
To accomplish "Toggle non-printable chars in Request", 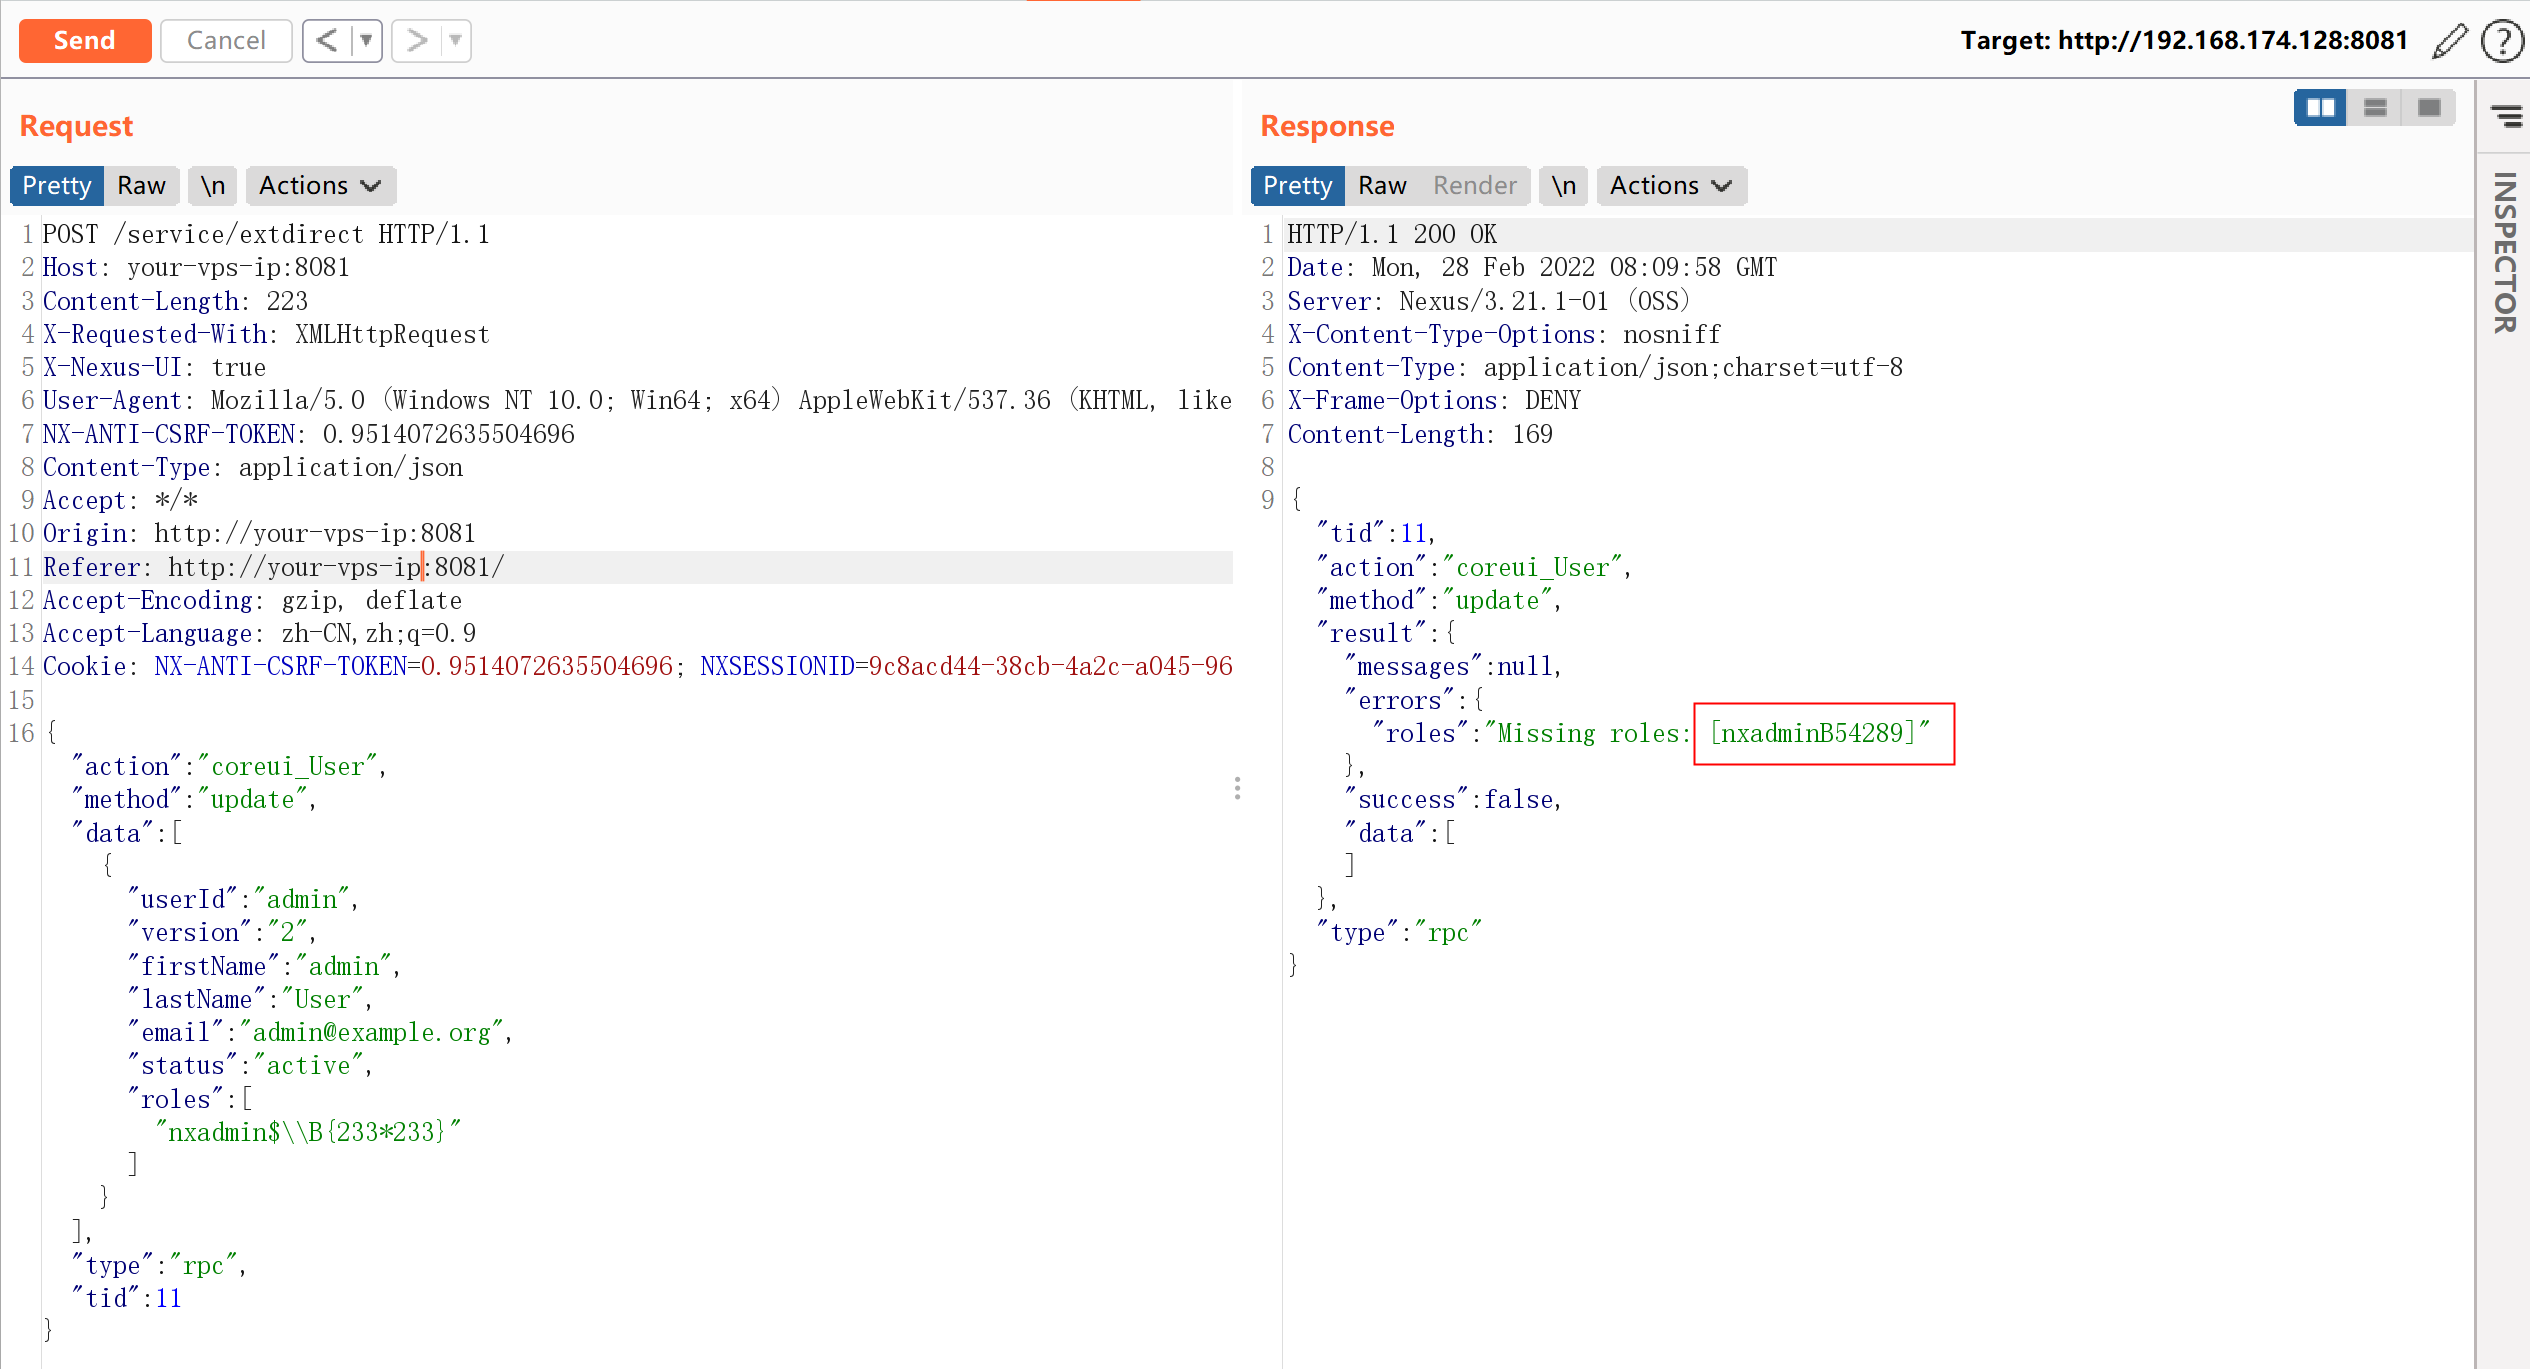I will tap(213, 185).
